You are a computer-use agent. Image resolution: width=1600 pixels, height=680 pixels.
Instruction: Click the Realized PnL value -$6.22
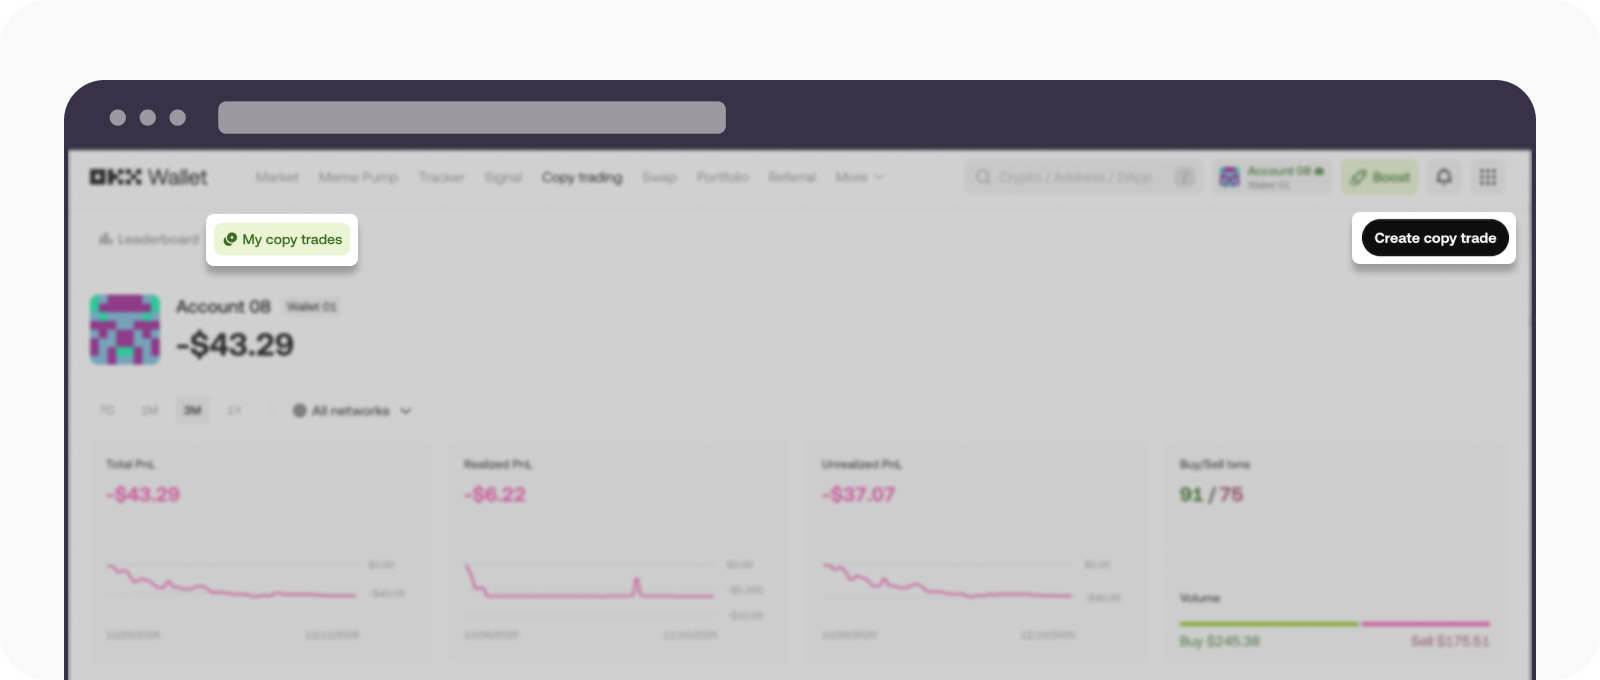coord(495,494)
